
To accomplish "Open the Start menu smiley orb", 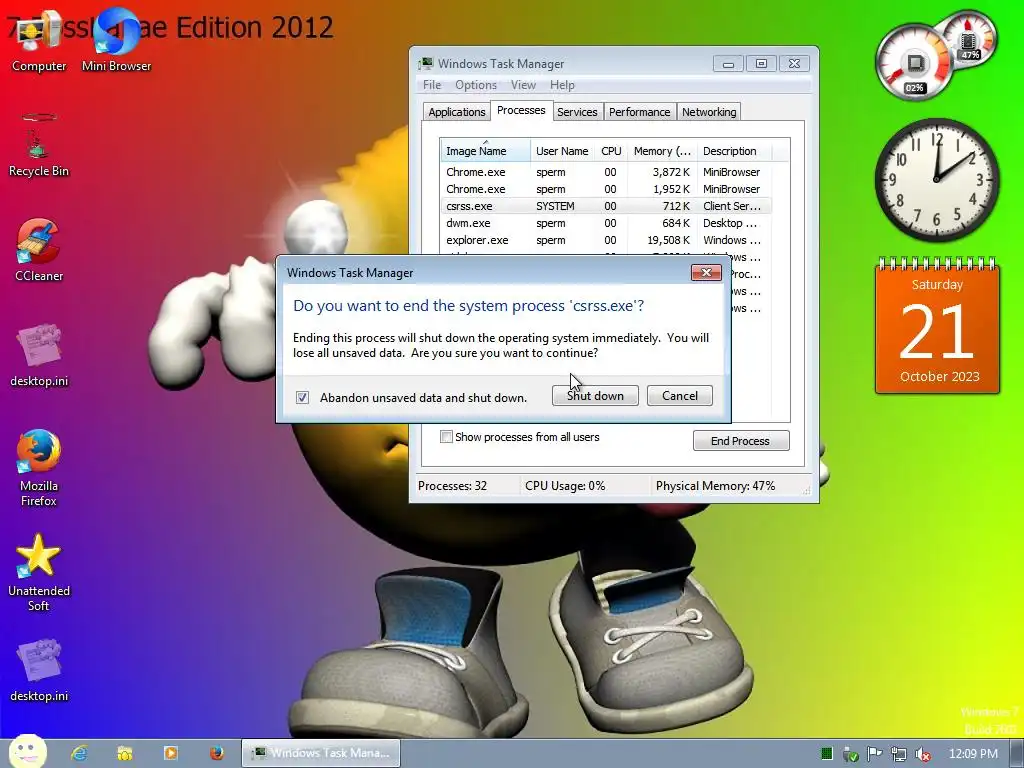I will (27, 752).
